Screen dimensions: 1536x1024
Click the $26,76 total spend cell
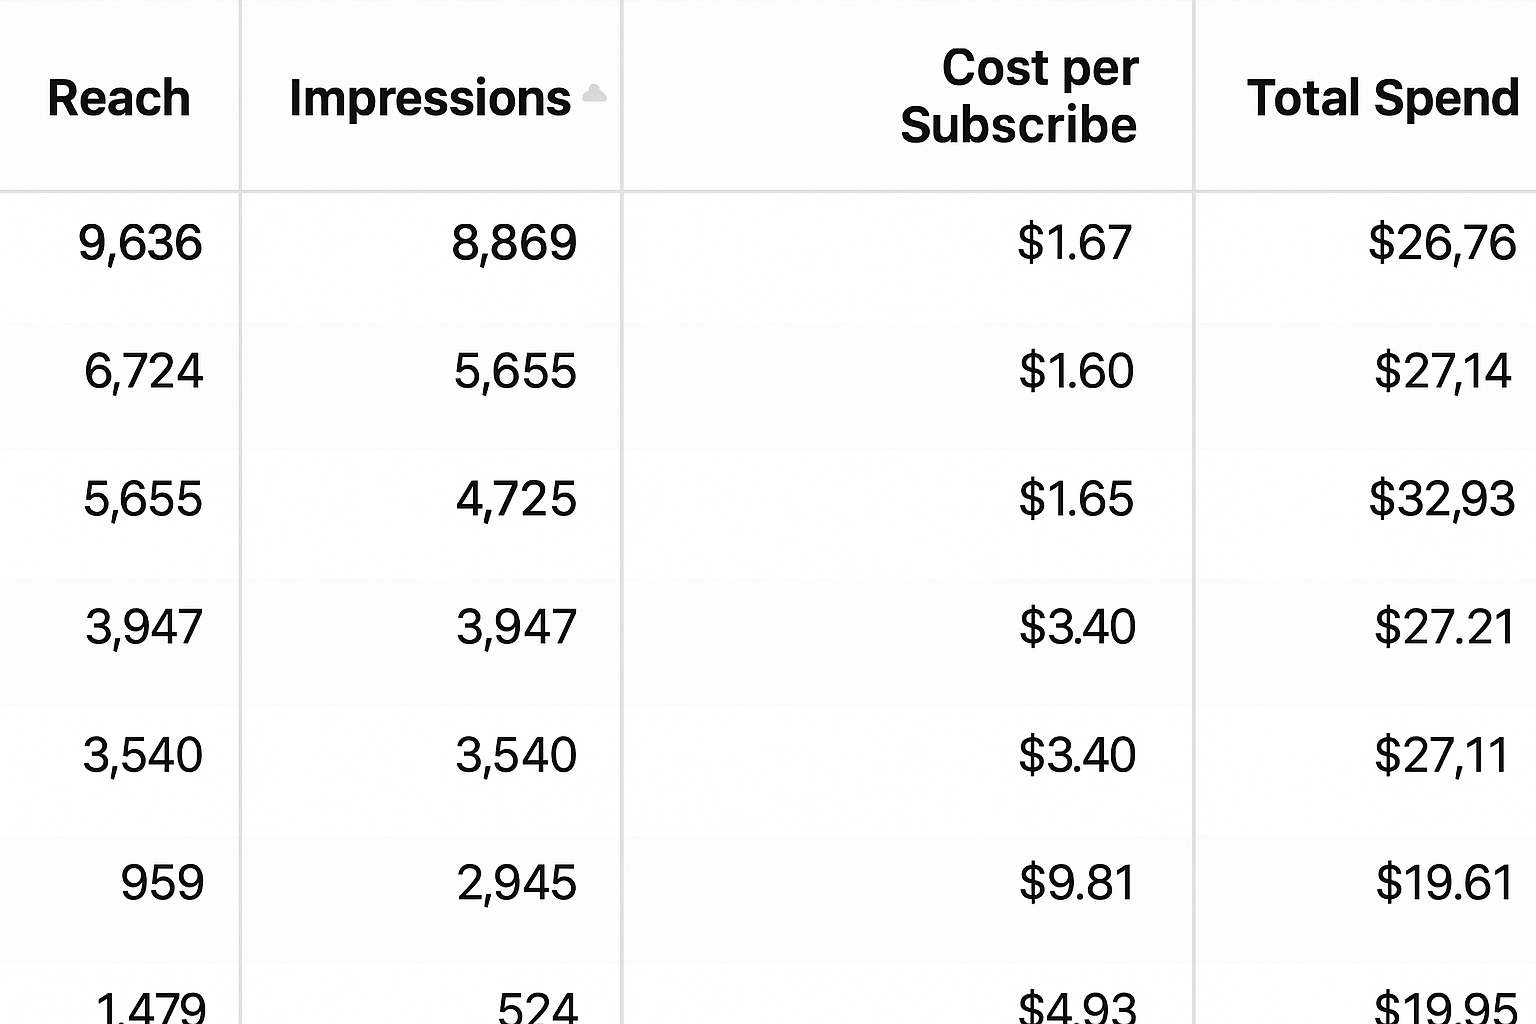(1442, 243)
